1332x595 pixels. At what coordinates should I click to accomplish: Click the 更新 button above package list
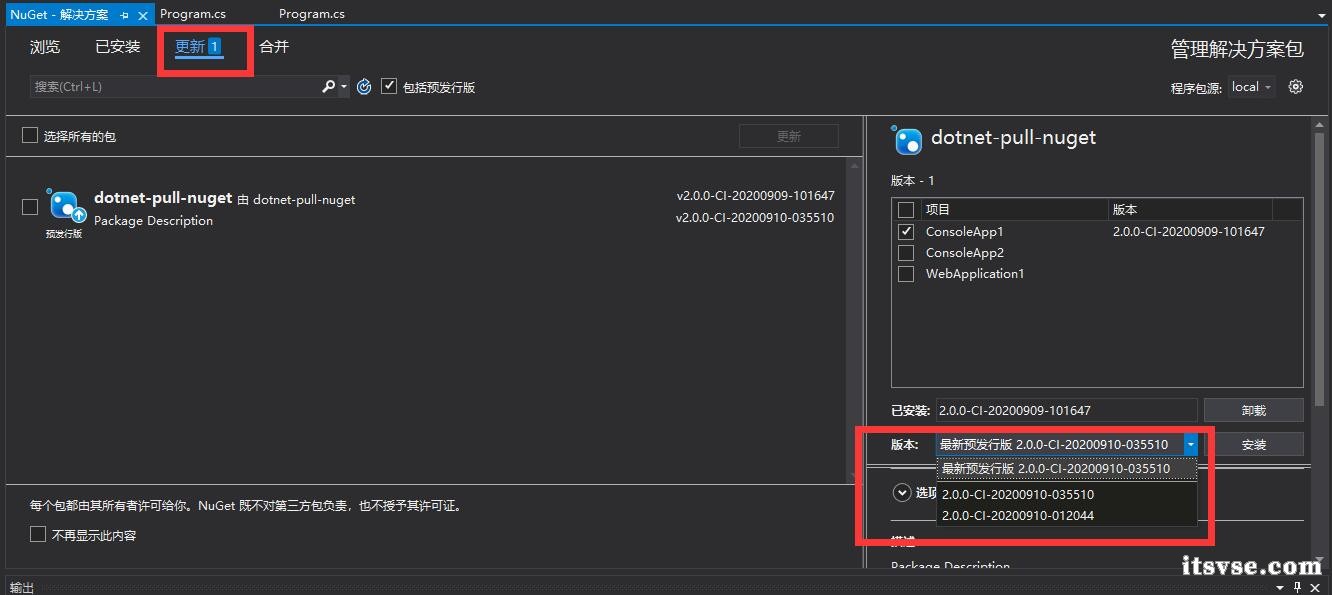click(789, 136)
